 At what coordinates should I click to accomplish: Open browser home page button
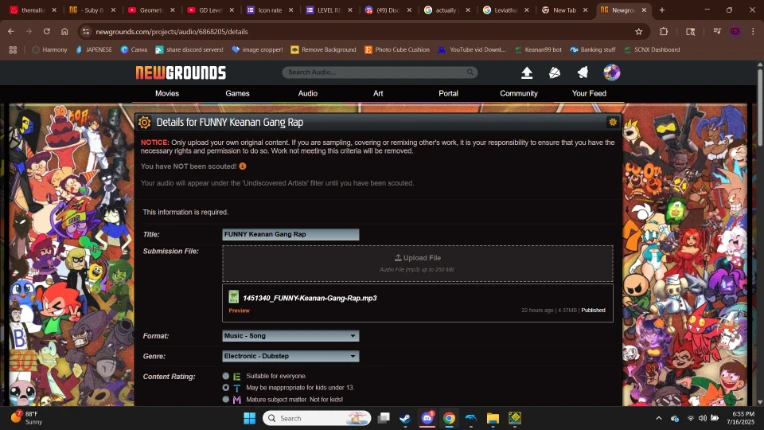click(x=64, y=32)
